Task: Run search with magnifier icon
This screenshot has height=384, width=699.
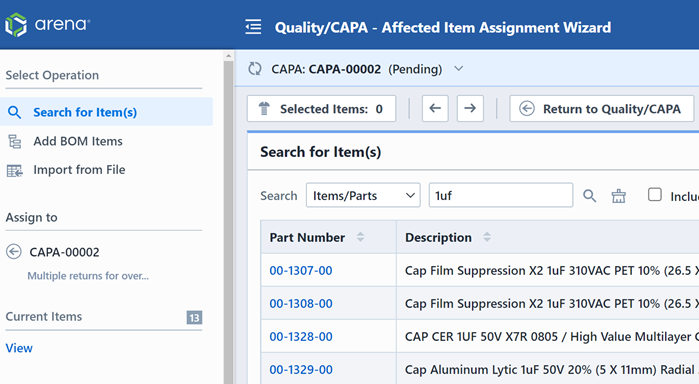Action: (589, 195)
